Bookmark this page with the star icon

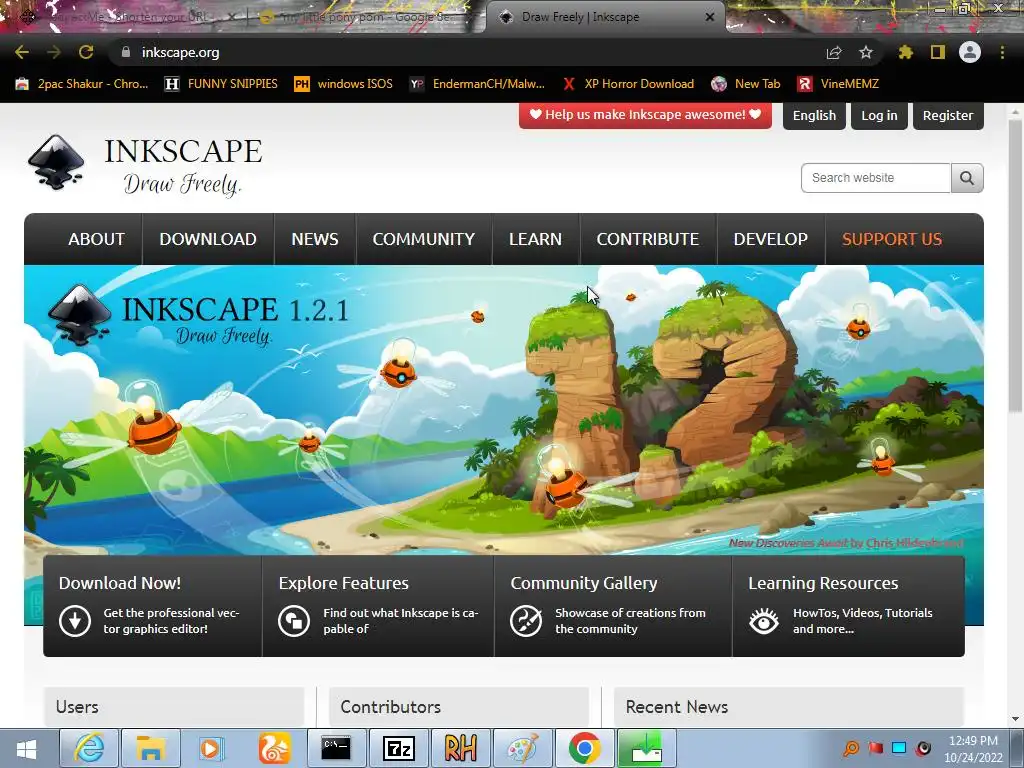point(866,52)
